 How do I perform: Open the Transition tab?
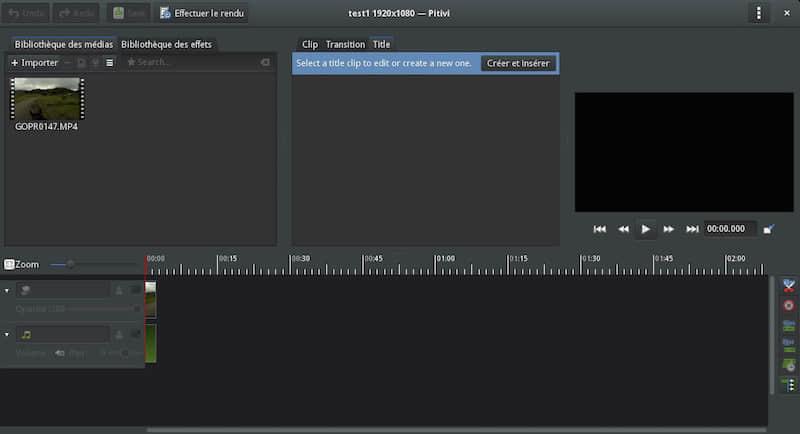point(345,44)
